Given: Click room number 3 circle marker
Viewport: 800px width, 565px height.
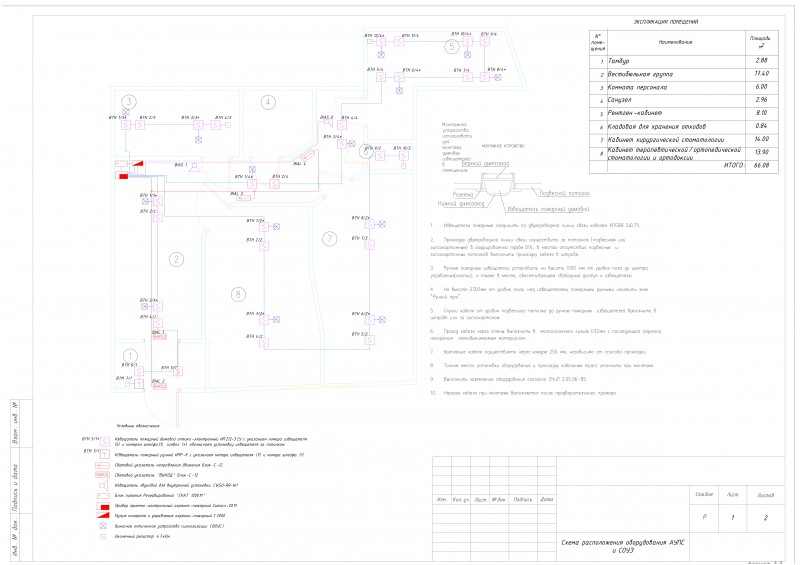Looking at the screenshot, I should coord(129,102).
